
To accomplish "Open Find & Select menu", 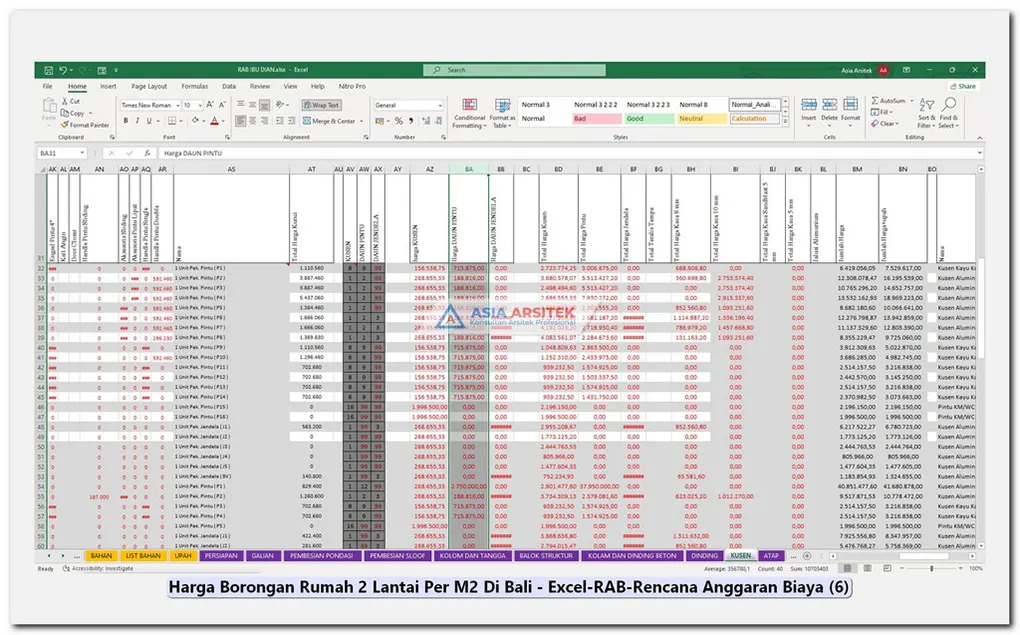I will click(x=949, y=113).
